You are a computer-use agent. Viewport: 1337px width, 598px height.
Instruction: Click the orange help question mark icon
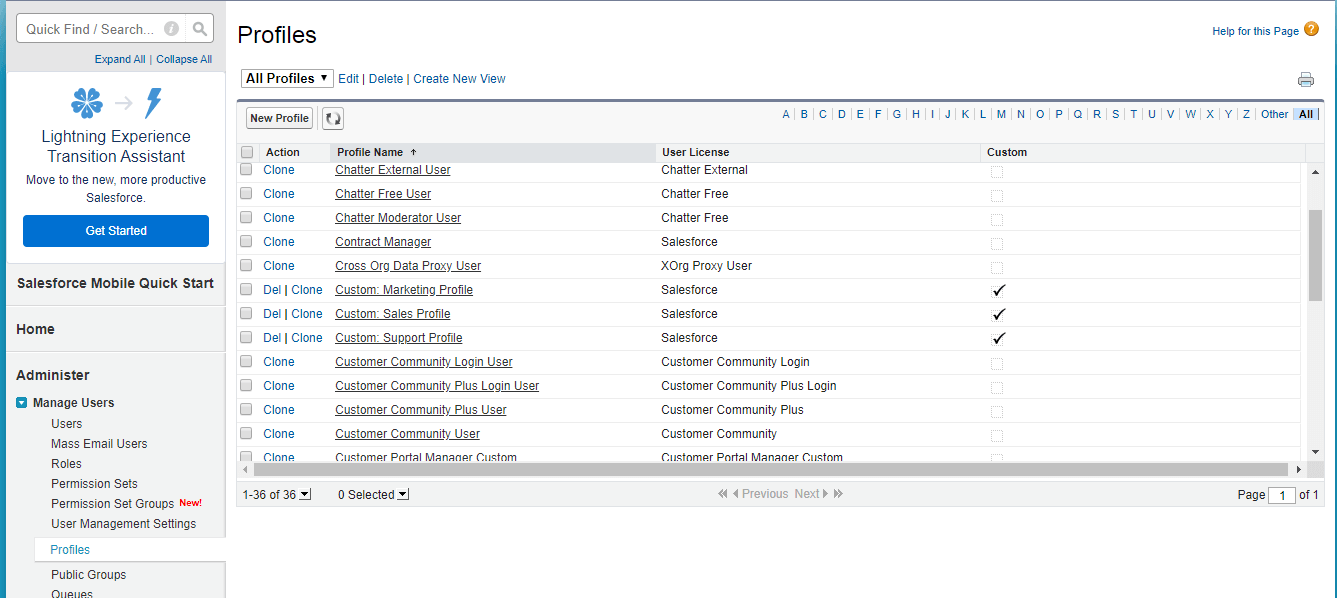1311,30
